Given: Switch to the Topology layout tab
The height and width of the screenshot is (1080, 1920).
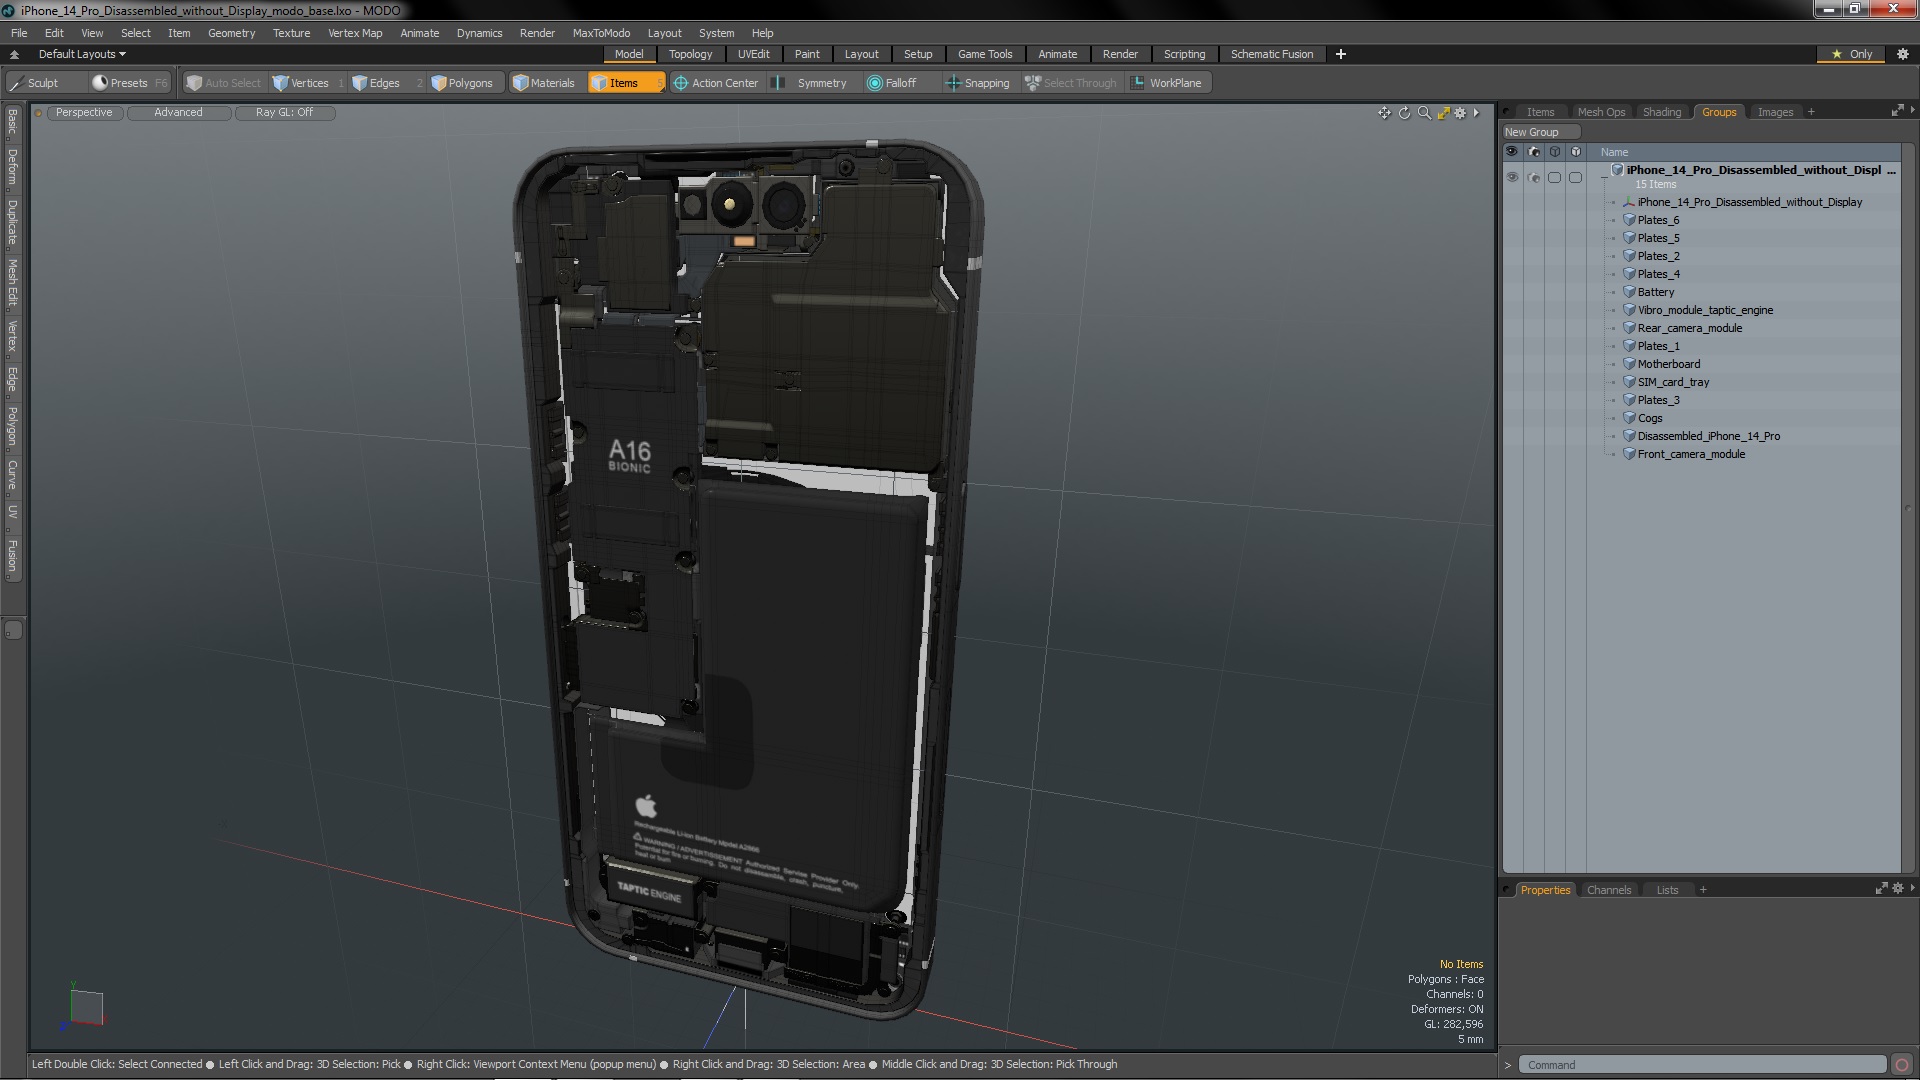Looking at the screenshot, I should (x=690, y=54).
